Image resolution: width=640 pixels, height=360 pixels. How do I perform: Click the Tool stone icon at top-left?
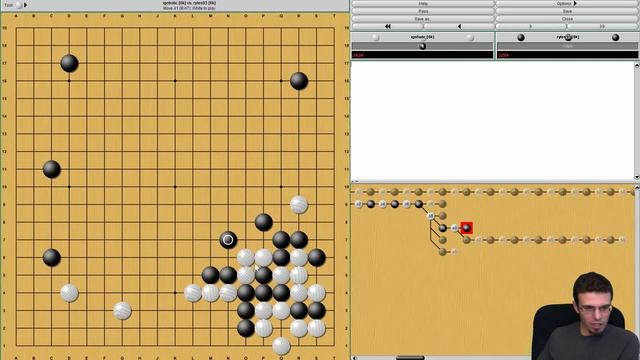coord(18,5)
